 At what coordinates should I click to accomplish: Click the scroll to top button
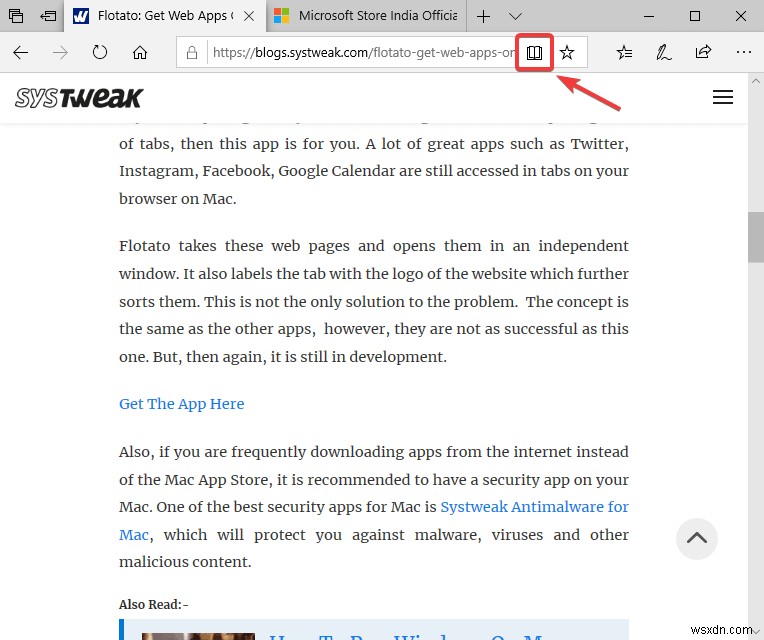697,539
